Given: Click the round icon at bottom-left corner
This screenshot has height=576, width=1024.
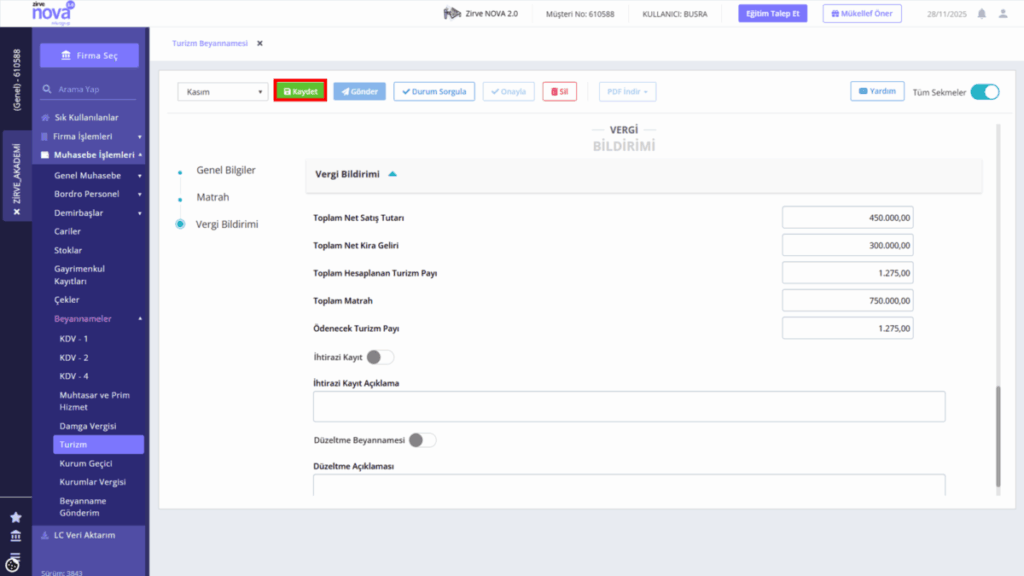Looking at the screenshot, I should (x=12, y=563).
